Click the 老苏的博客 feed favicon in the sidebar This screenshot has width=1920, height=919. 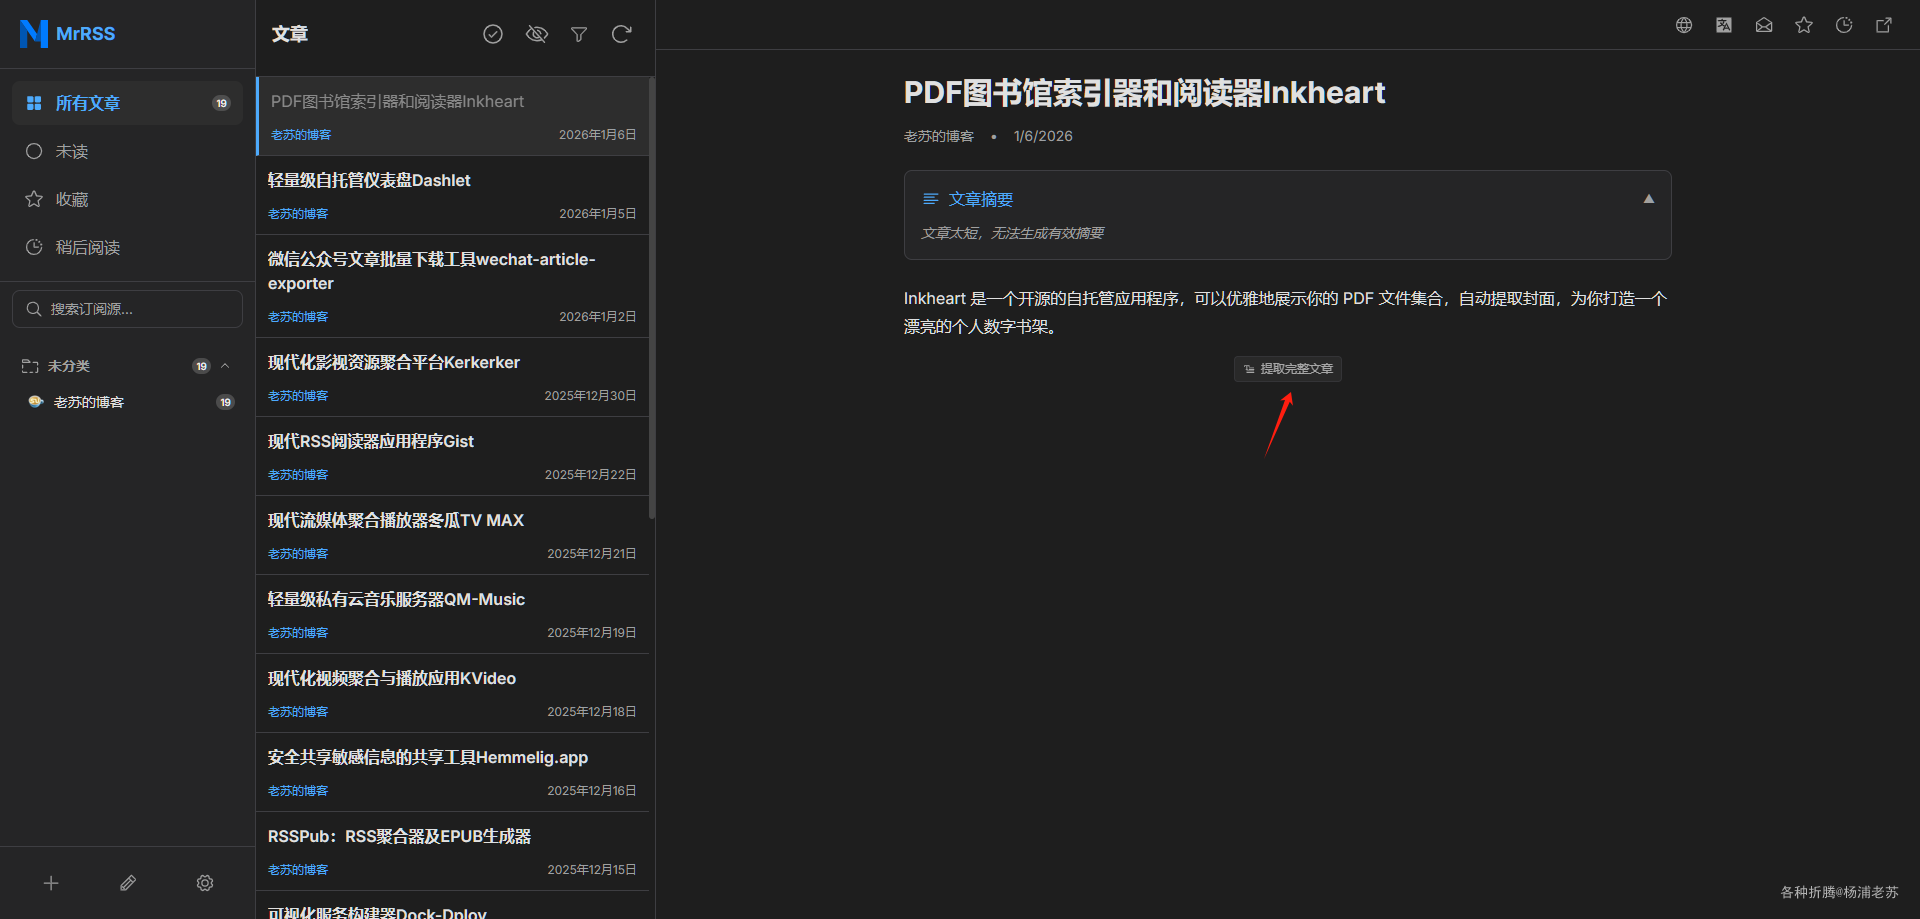click(36, 402)
